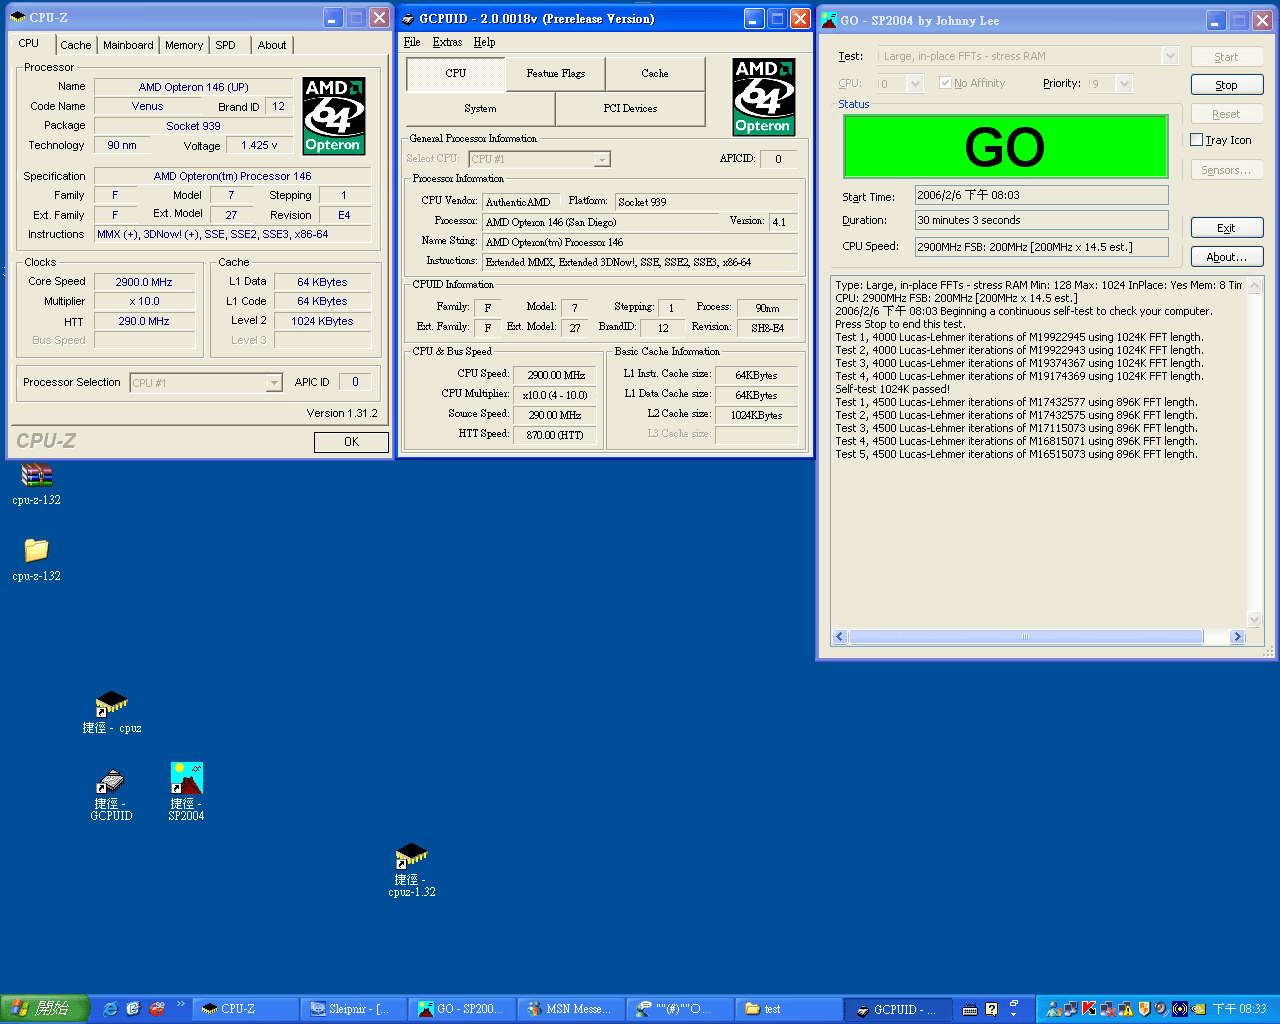Select the CPU tab in GCPUID
Screen dimensions: 1280x1024
point(456,73)
